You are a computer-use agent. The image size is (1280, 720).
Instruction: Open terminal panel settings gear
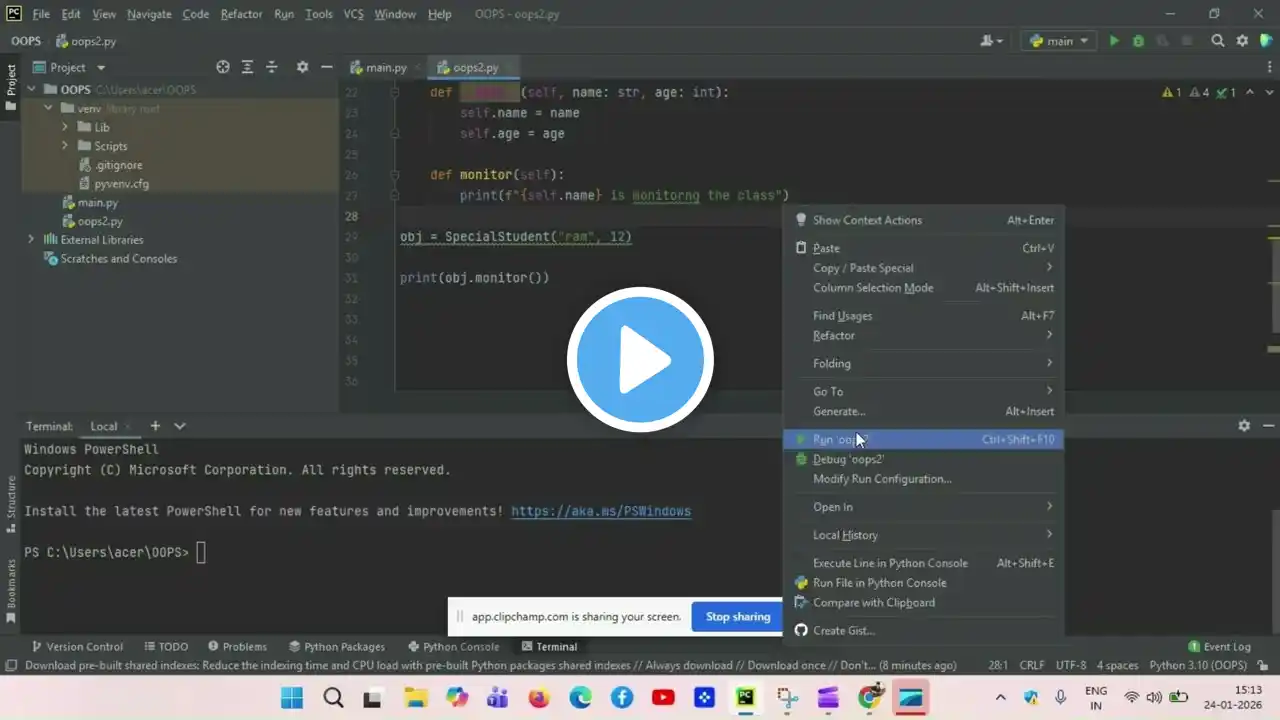click(1244, 425)
